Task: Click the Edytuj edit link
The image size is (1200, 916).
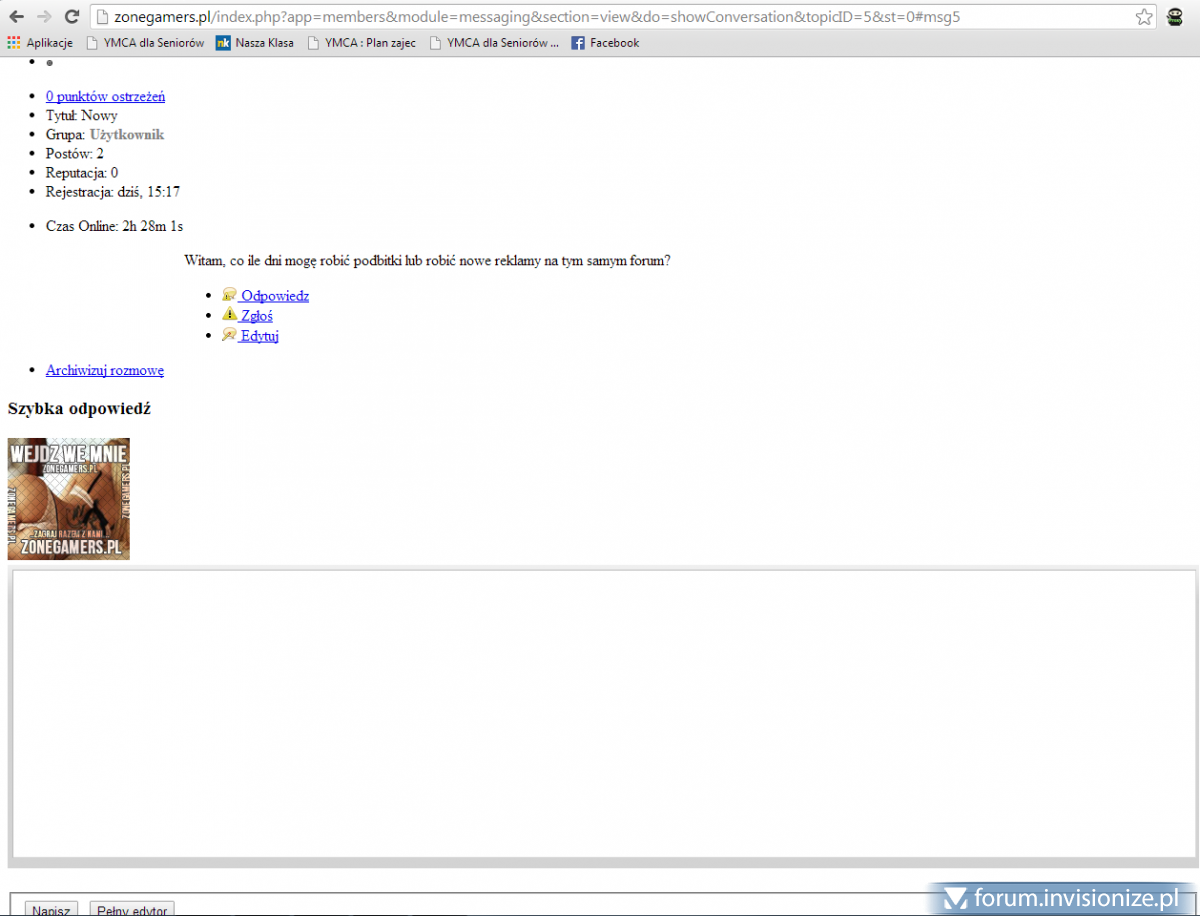Action: pyautogui.click(x=259, y=336)
